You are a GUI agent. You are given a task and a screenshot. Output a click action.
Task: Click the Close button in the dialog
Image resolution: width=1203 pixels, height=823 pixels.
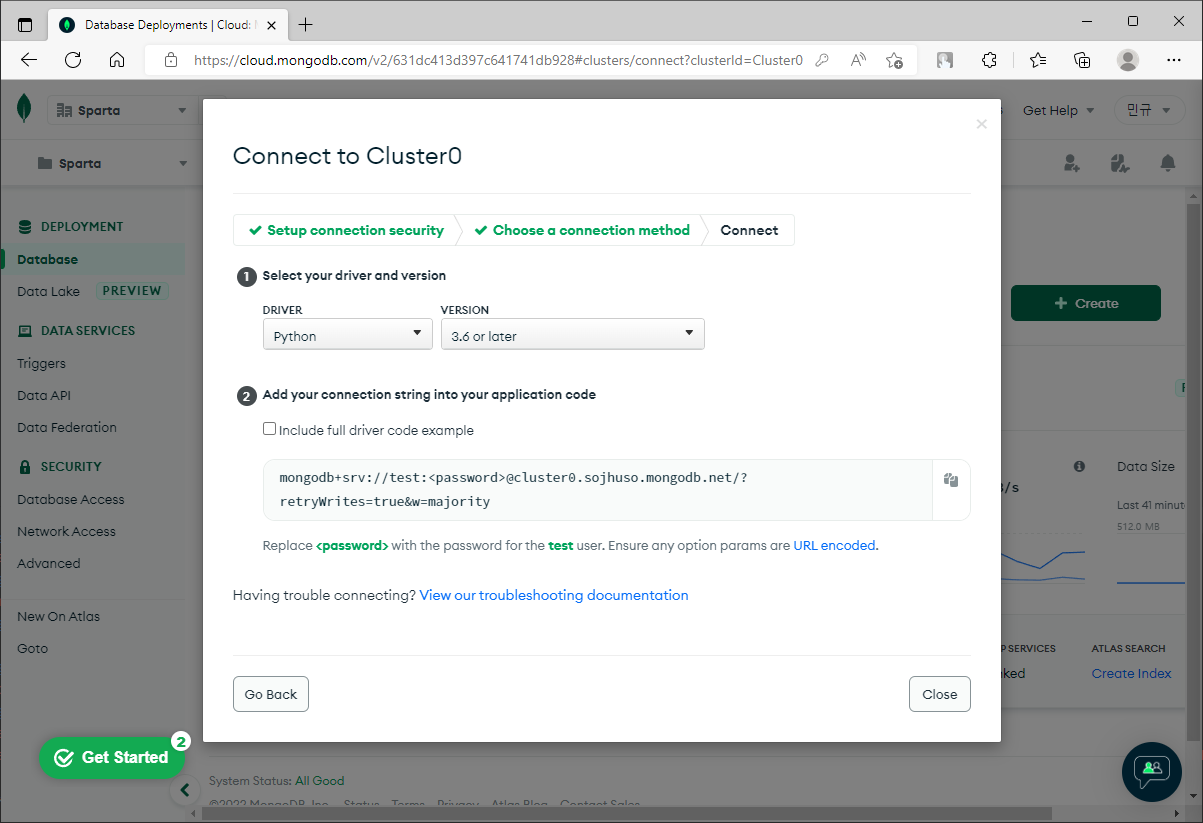tap(940, 694)
